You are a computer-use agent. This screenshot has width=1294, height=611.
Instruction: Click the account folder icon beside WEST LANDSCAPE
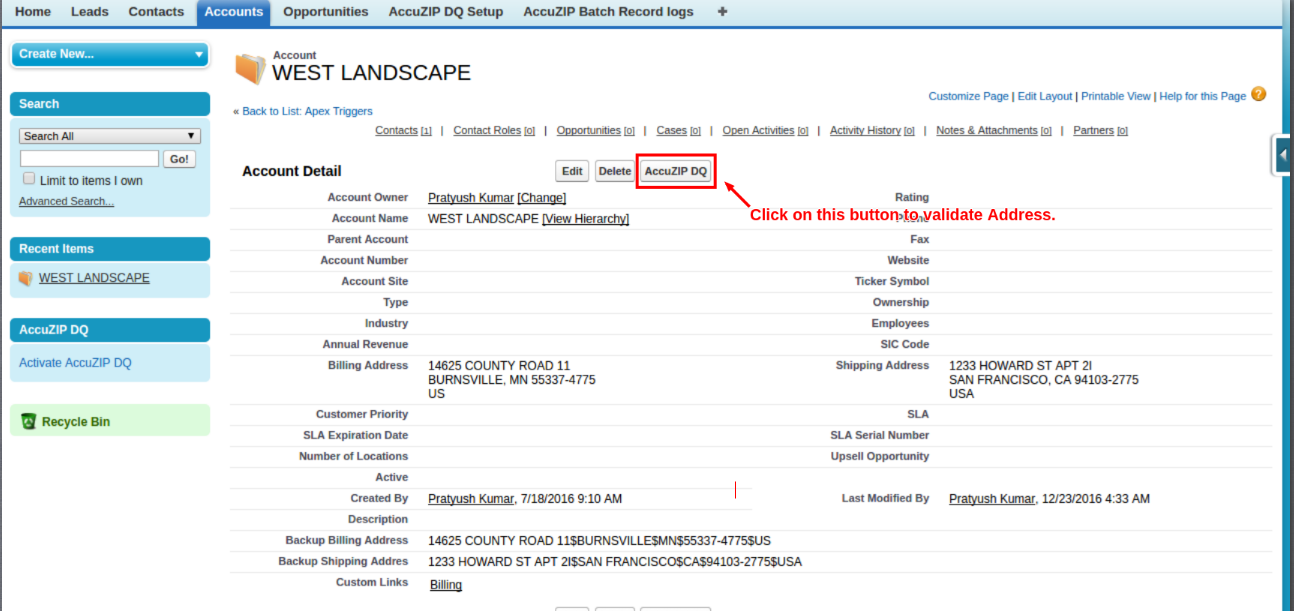point(250,66)
